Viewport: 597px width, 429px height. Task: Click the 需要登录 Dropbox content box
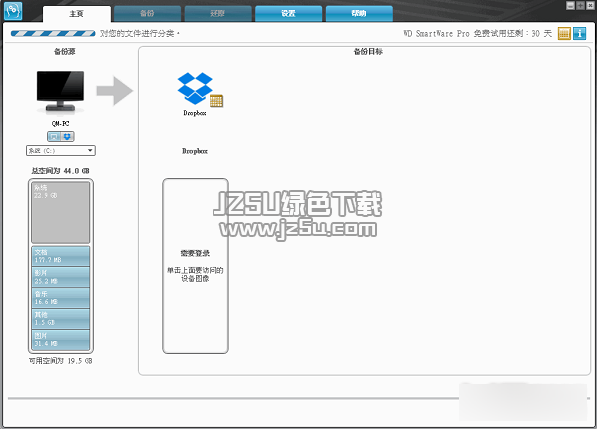[x=195, y=266]
